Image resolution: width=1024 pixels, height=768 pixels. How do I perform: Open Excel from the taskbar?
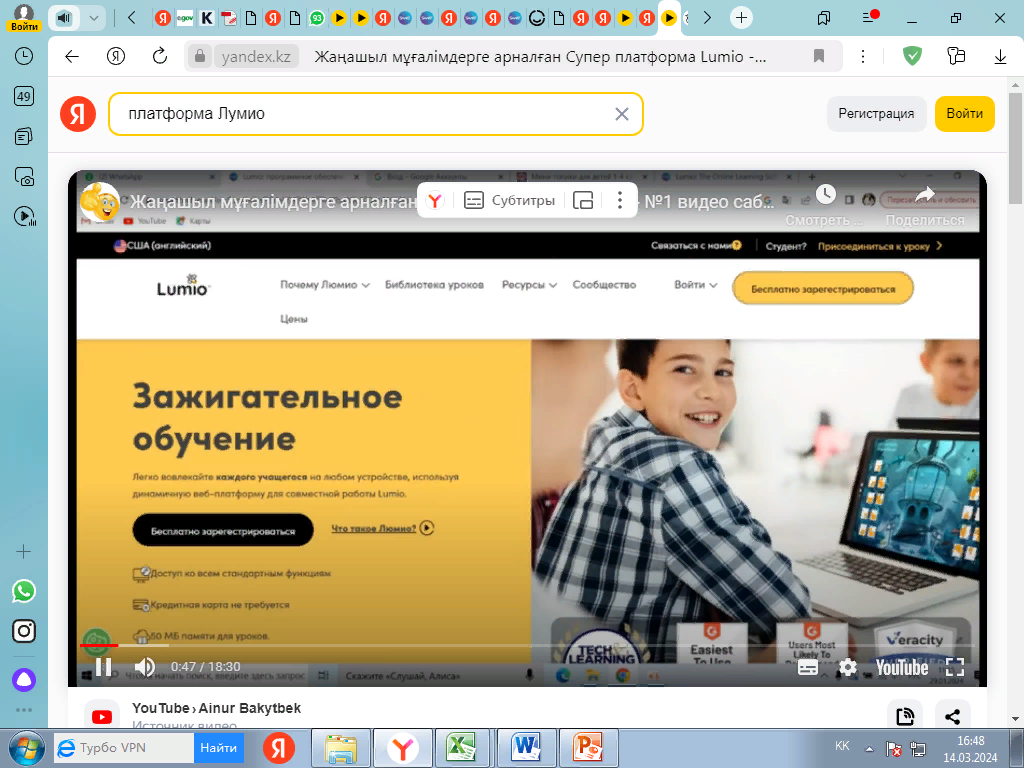click(x=460, y=748)
